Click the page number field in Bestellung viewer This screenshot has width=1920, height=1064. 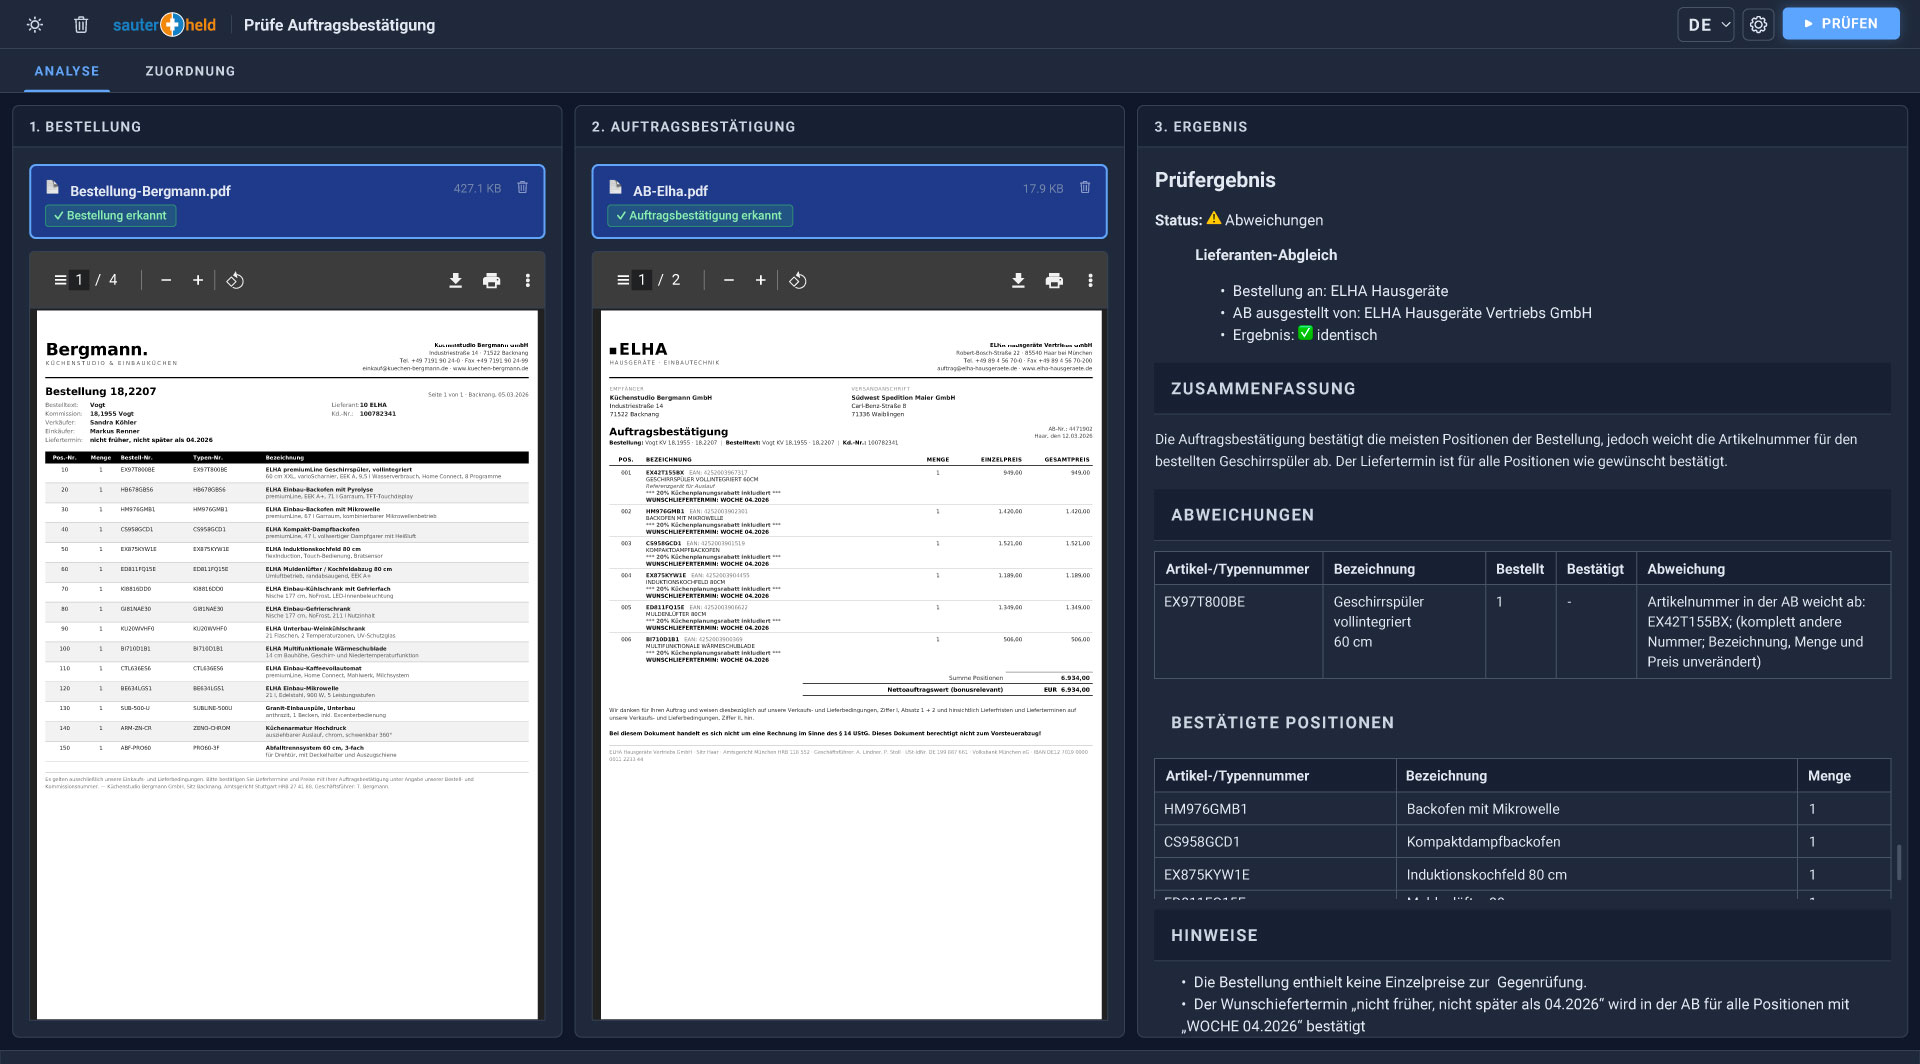(x=79, y=280)
